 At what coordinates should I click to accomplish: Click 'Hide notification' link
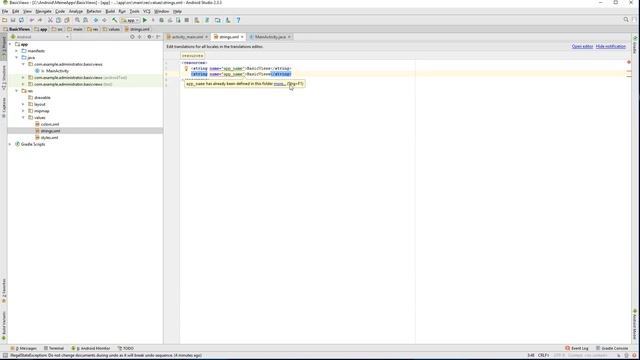pyautogui.click(x=610, y=47)
